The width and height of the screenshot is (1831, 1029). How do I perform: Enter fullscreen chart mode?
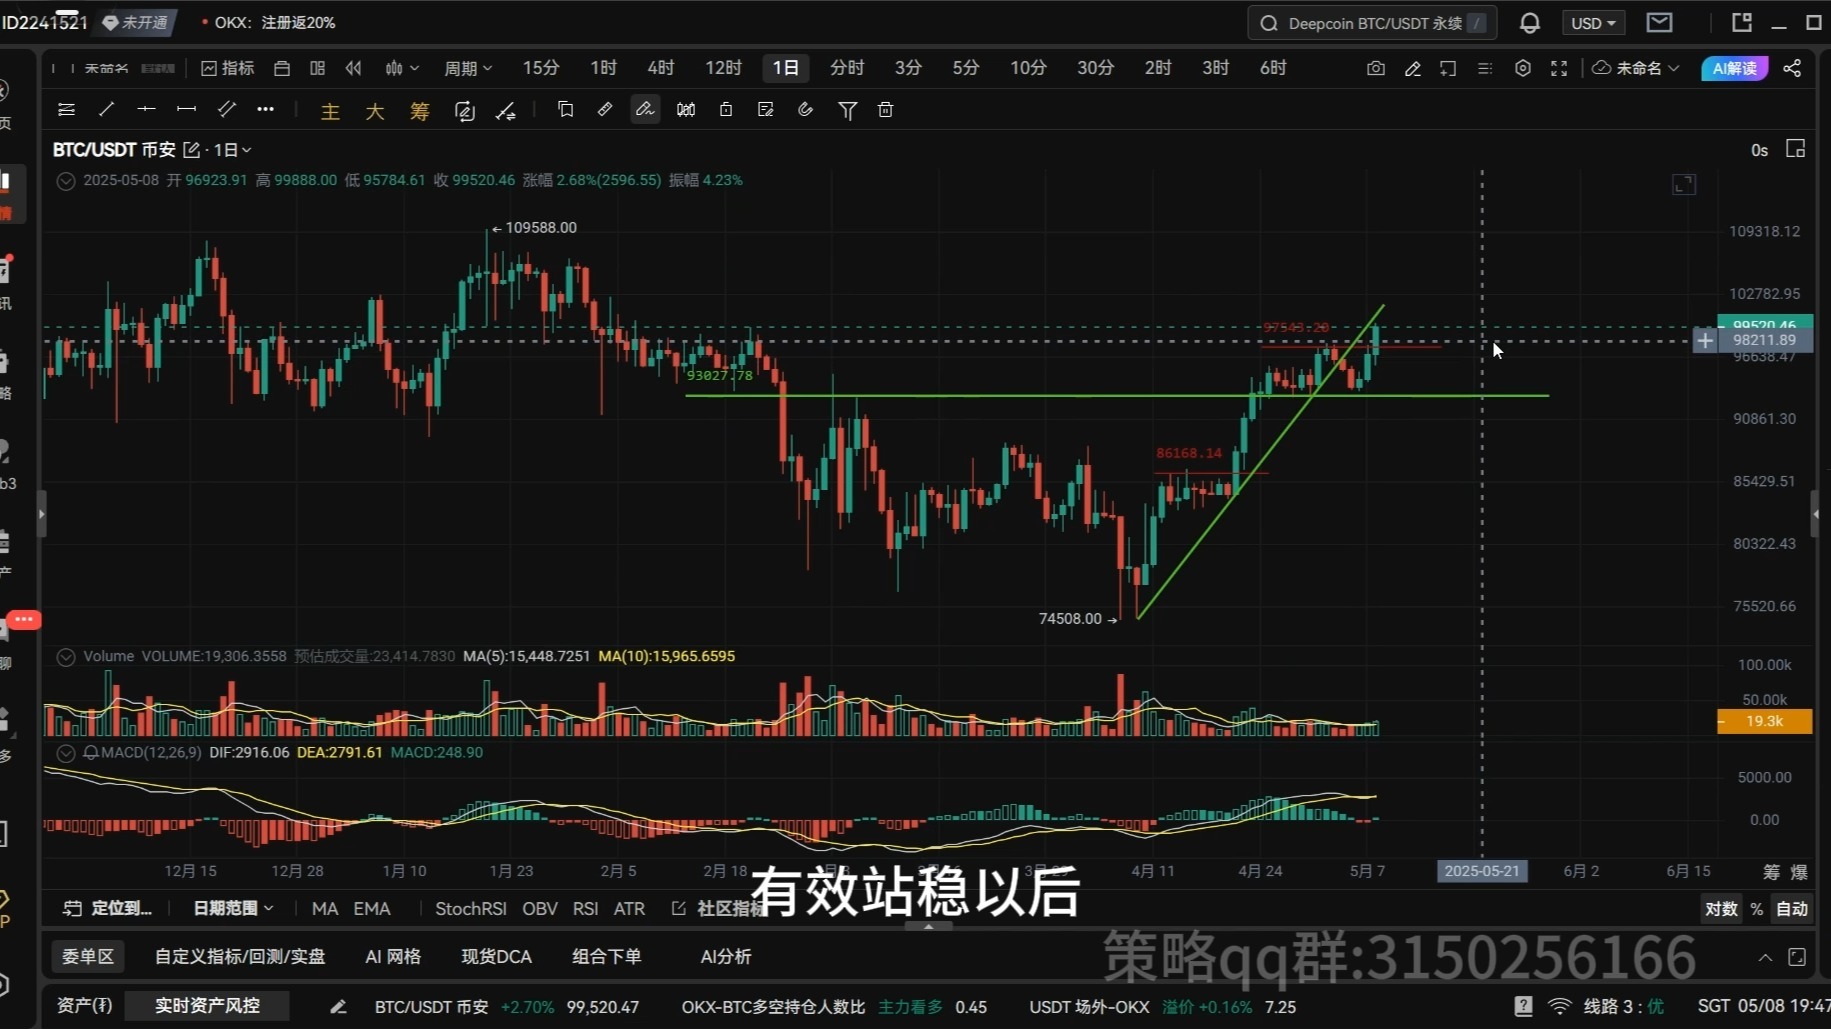[1559, 68]
